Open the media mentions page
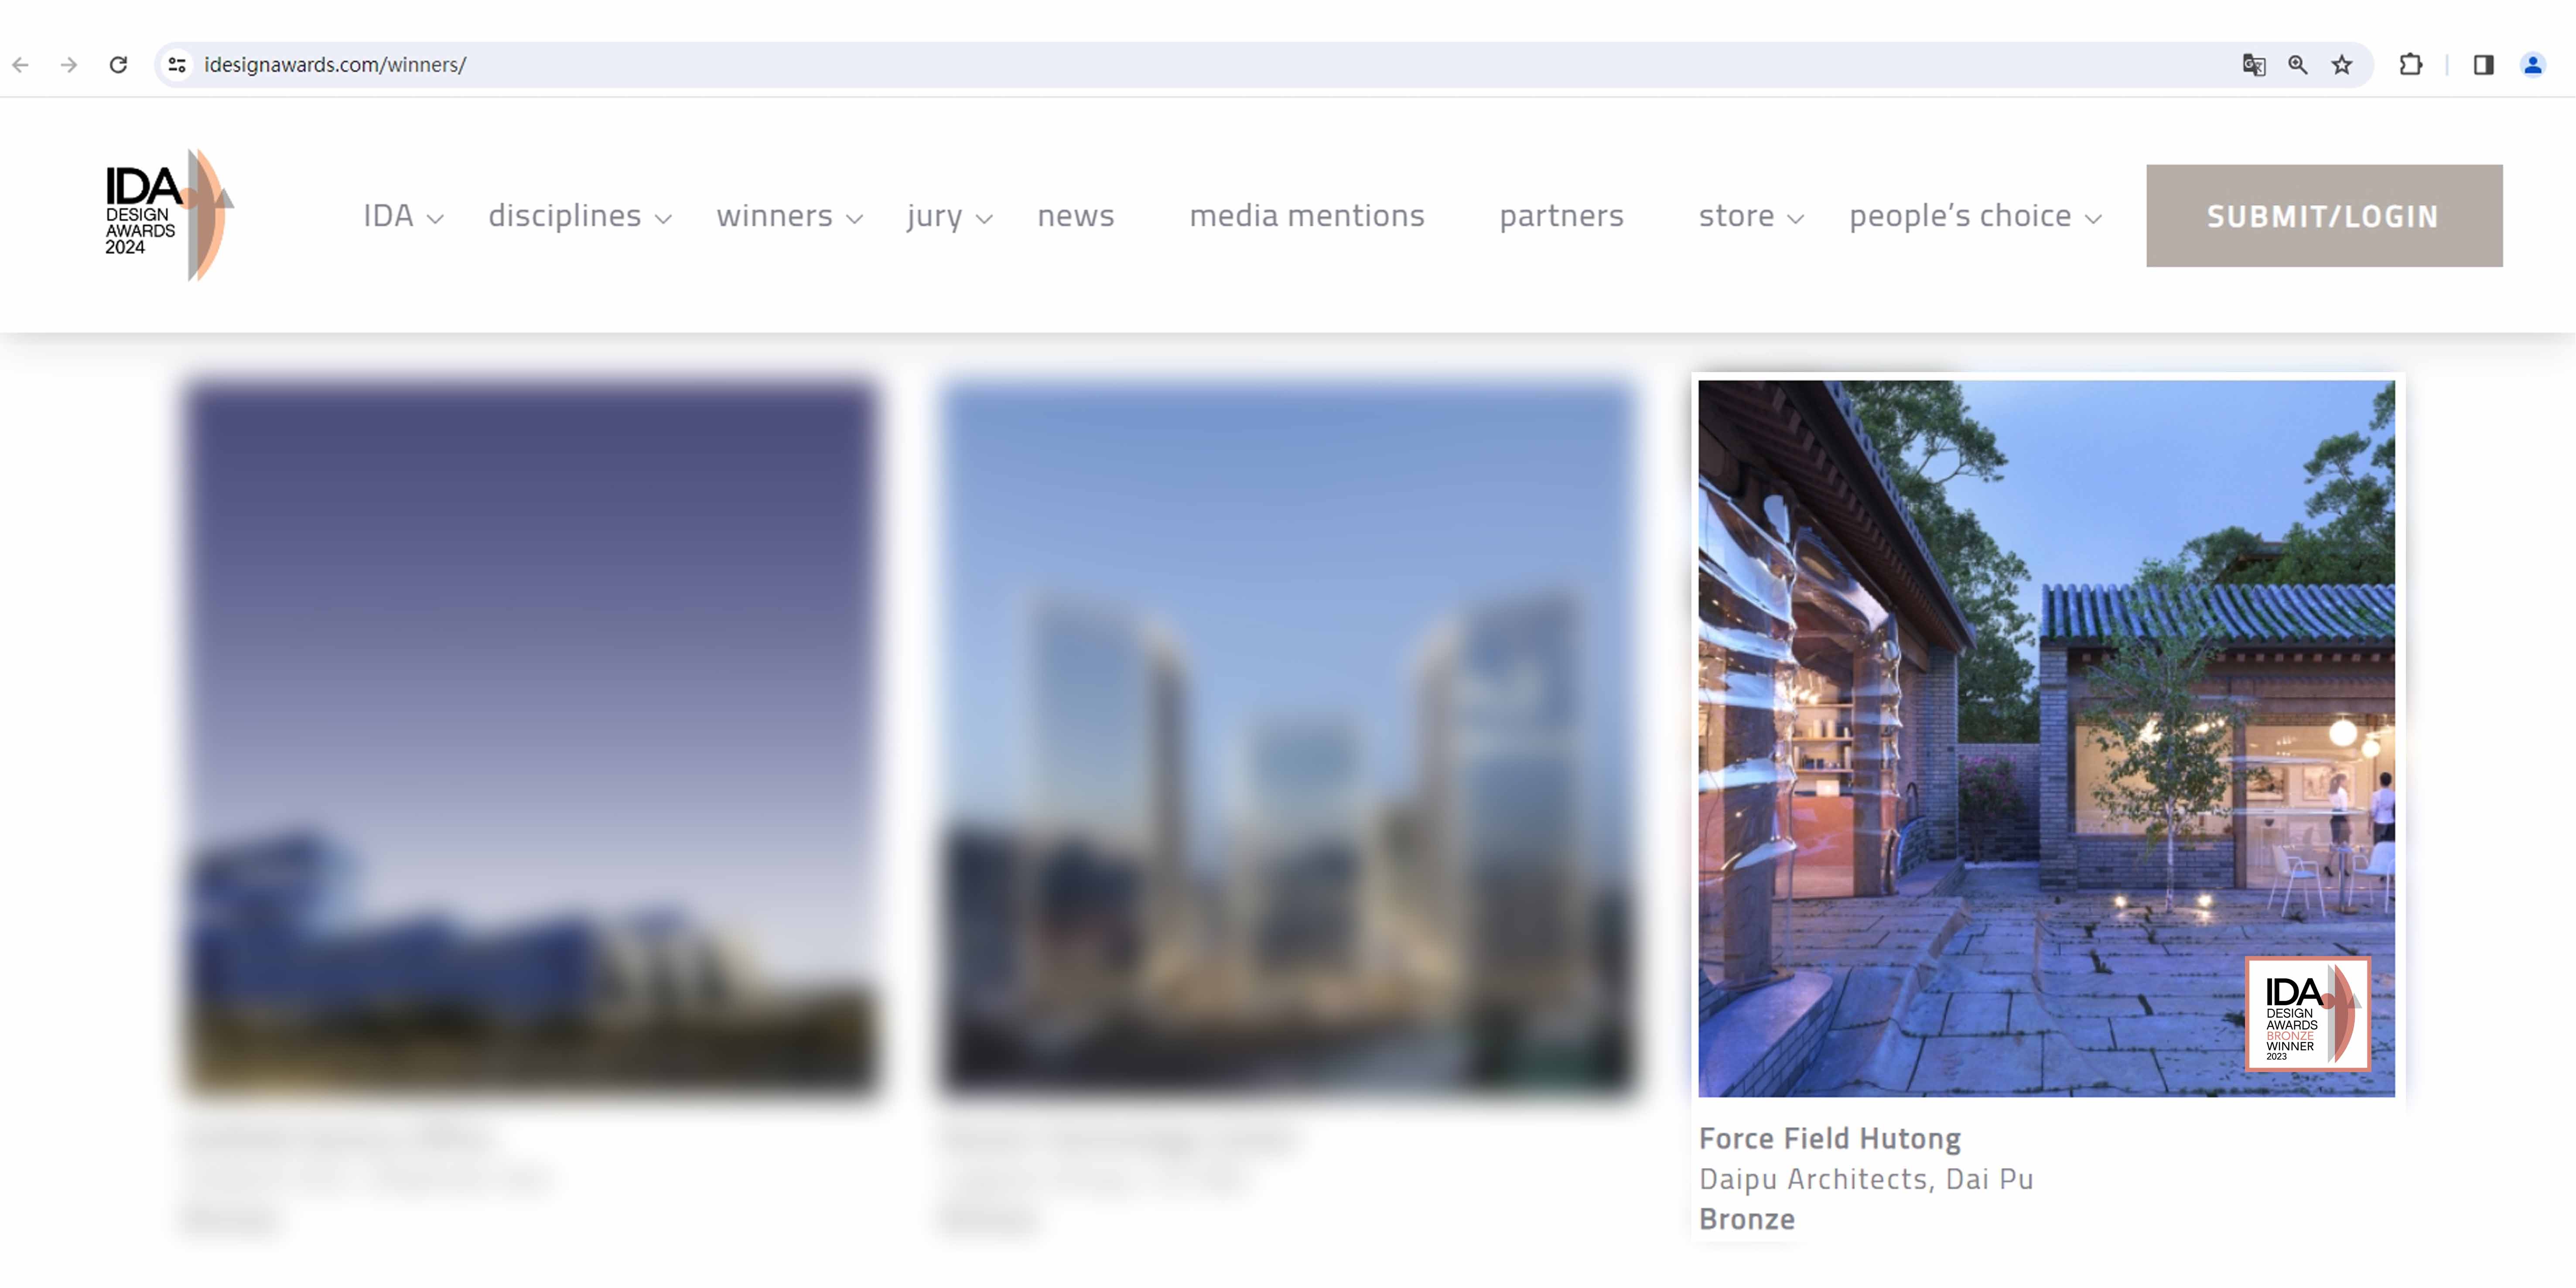This screenshot has height=1288, width=2576. click(x=1306, y=216)
